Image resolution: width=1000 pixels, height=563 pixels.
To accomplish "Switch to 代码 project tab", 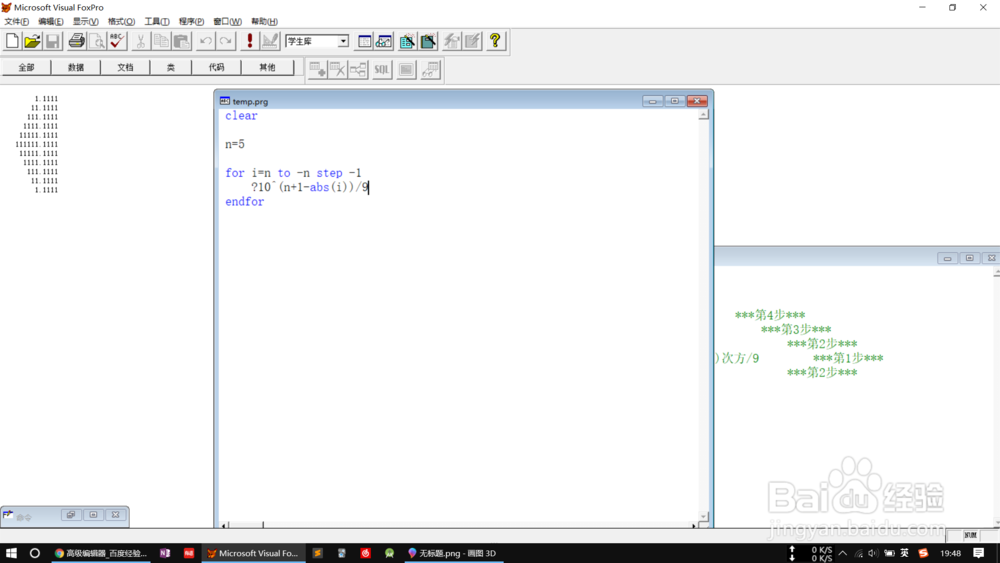I will coord(217,68).
